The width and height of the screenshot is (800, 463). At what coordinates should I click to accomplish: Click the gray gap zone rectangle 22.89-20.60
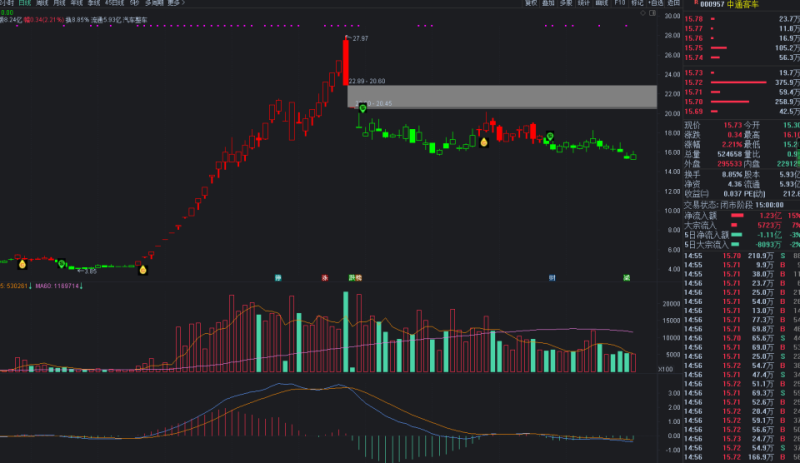502,96
